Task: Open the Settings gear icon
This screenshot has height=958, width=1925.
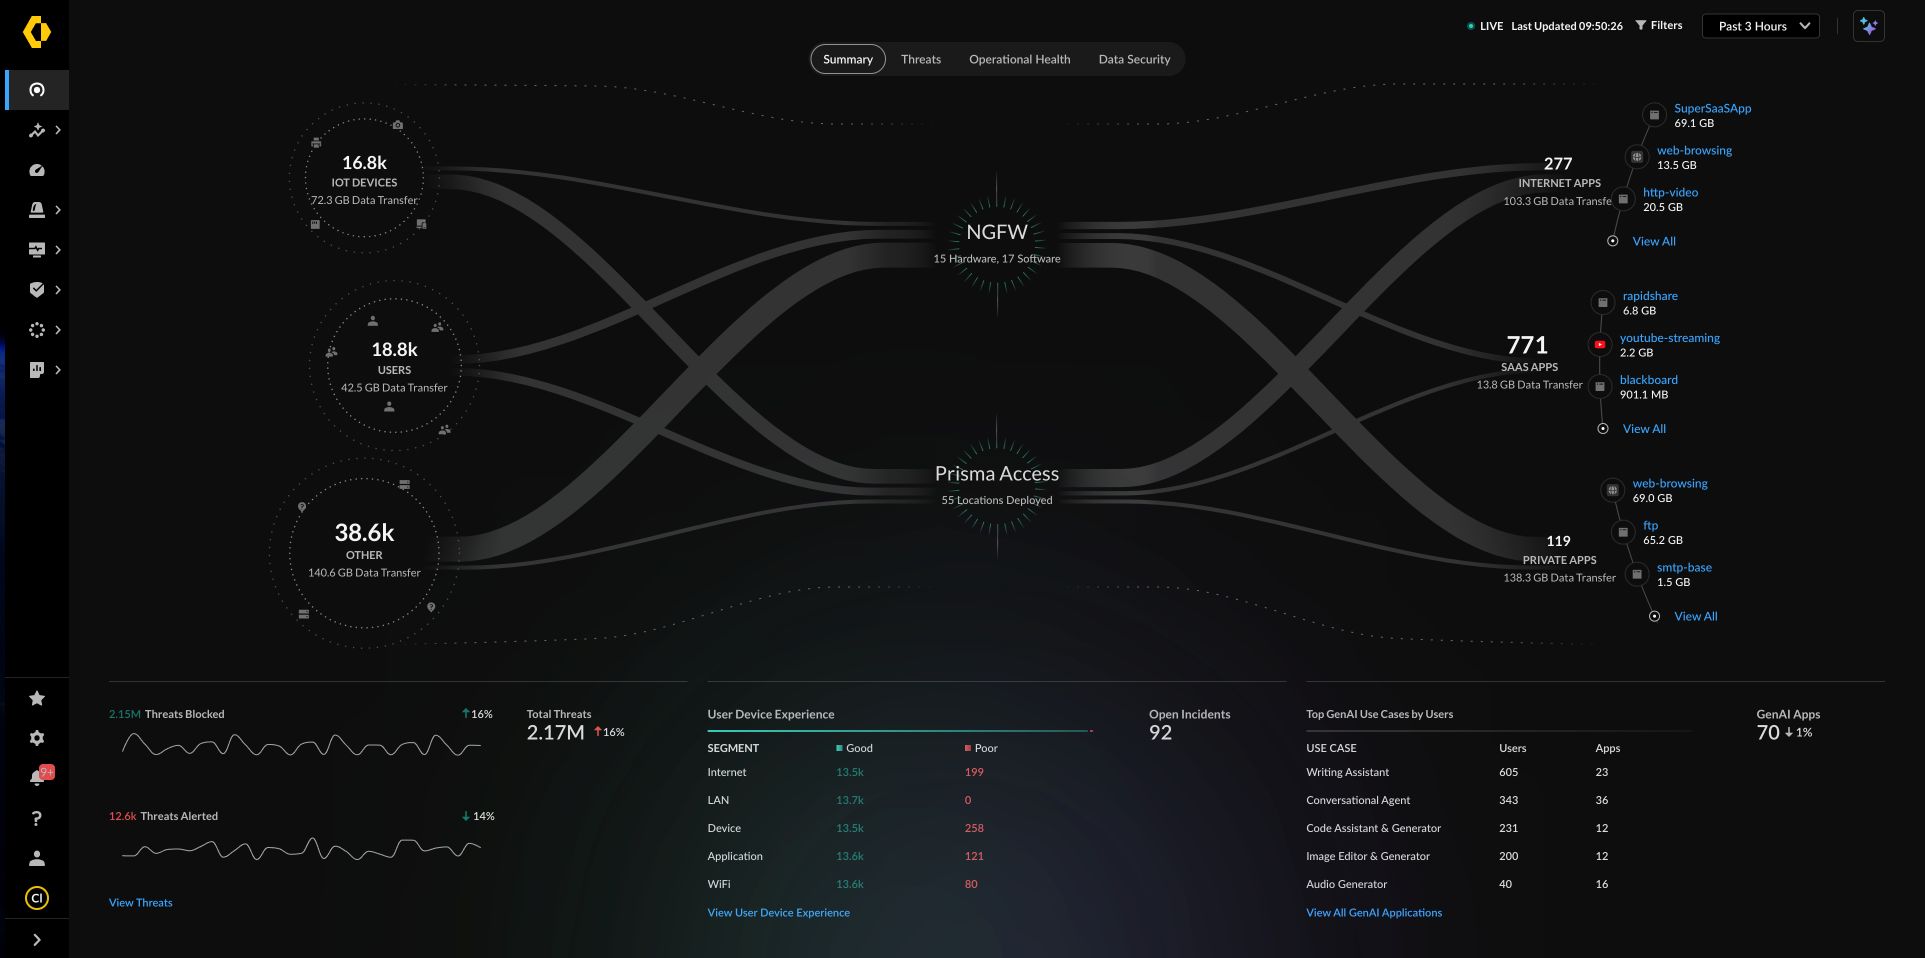Action: click(37, 738)
